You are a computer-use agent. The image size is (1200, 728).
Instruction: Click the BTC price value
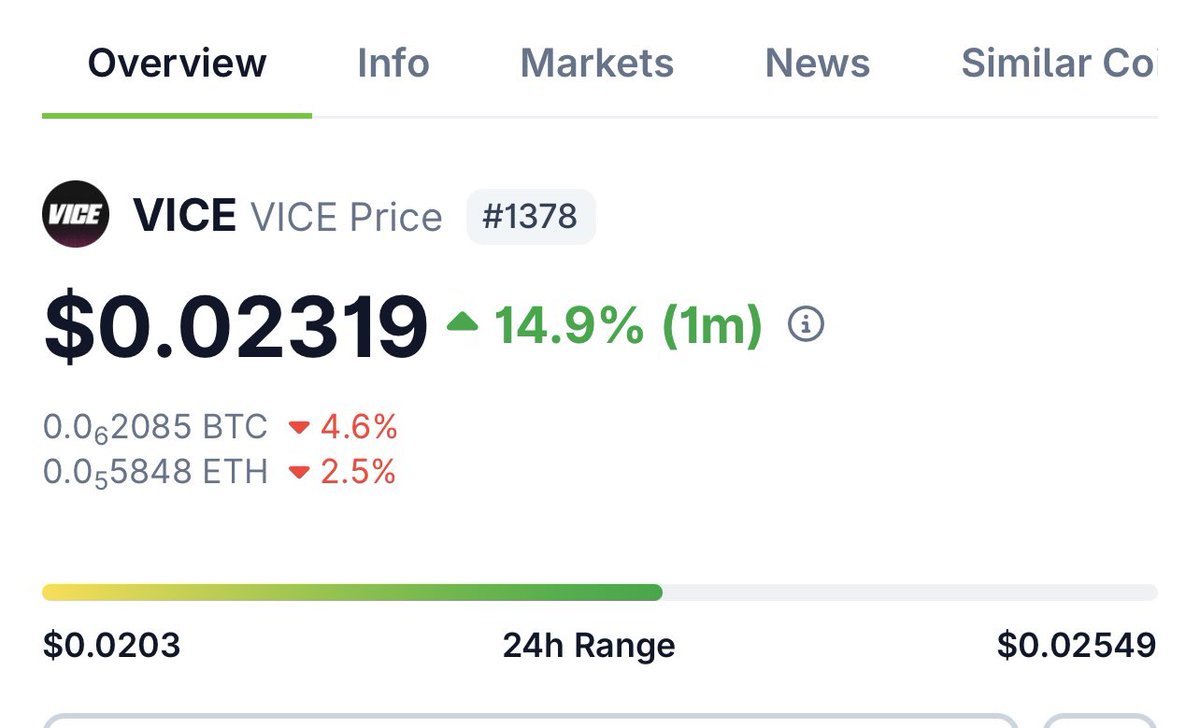click(155, 428)
